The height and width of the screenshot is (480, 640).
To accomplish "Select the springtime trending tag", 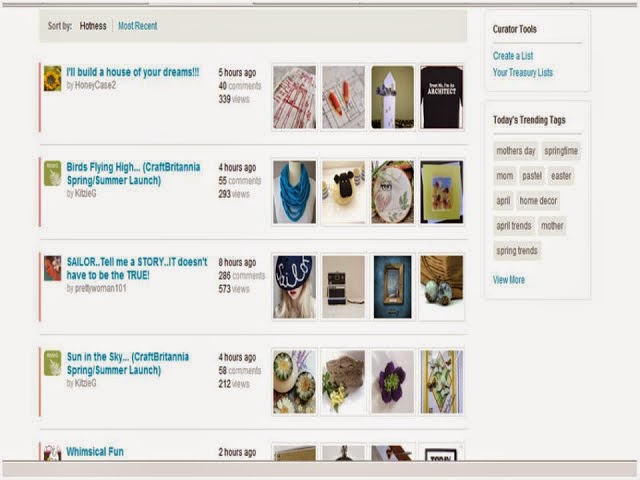I will click(561, 151).
